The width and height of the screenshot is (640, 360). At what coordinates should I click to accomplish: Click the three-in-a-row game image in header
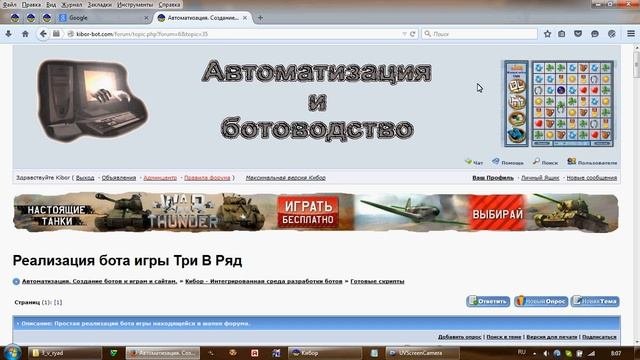coord(558,104)
